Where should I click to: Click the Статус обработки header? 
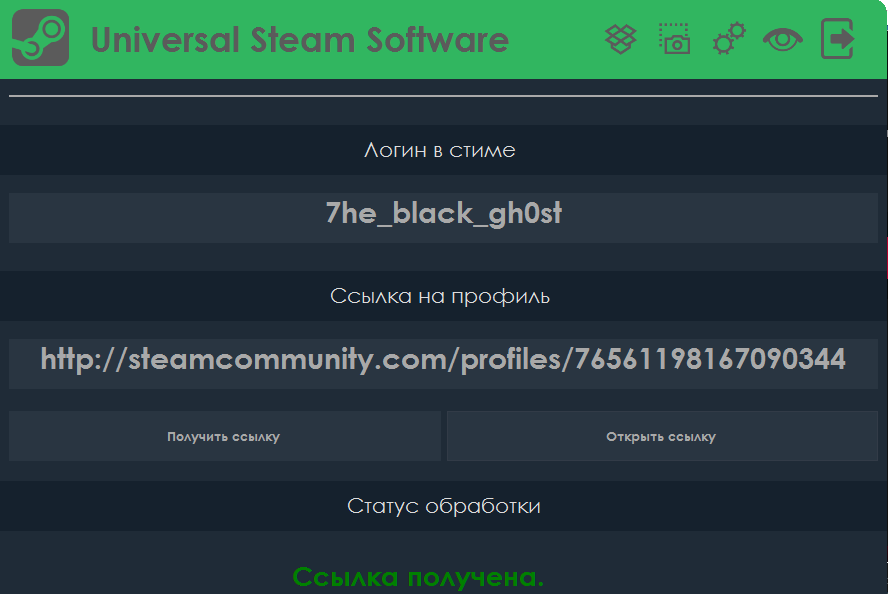[443, 506]
